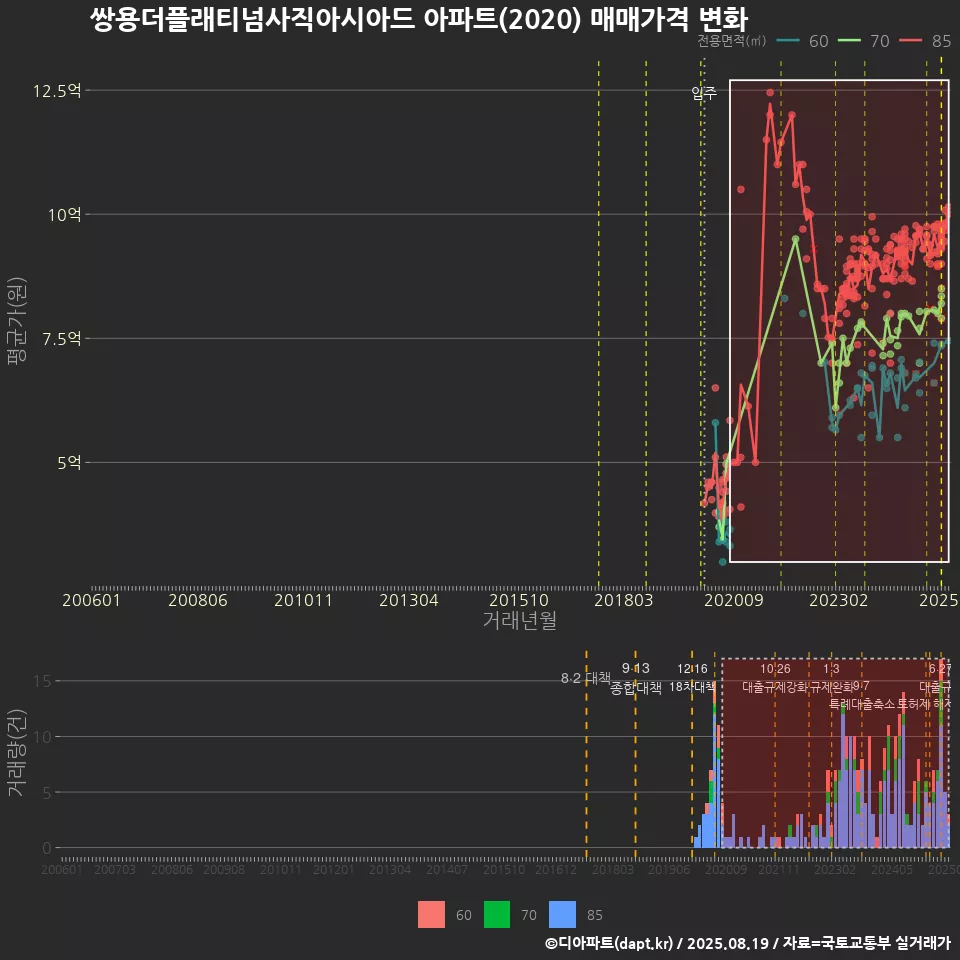Select 201612 on the volume chart axis
Image resolution: width=960 pixels, height=960 pixels.
tap(556, 869)
